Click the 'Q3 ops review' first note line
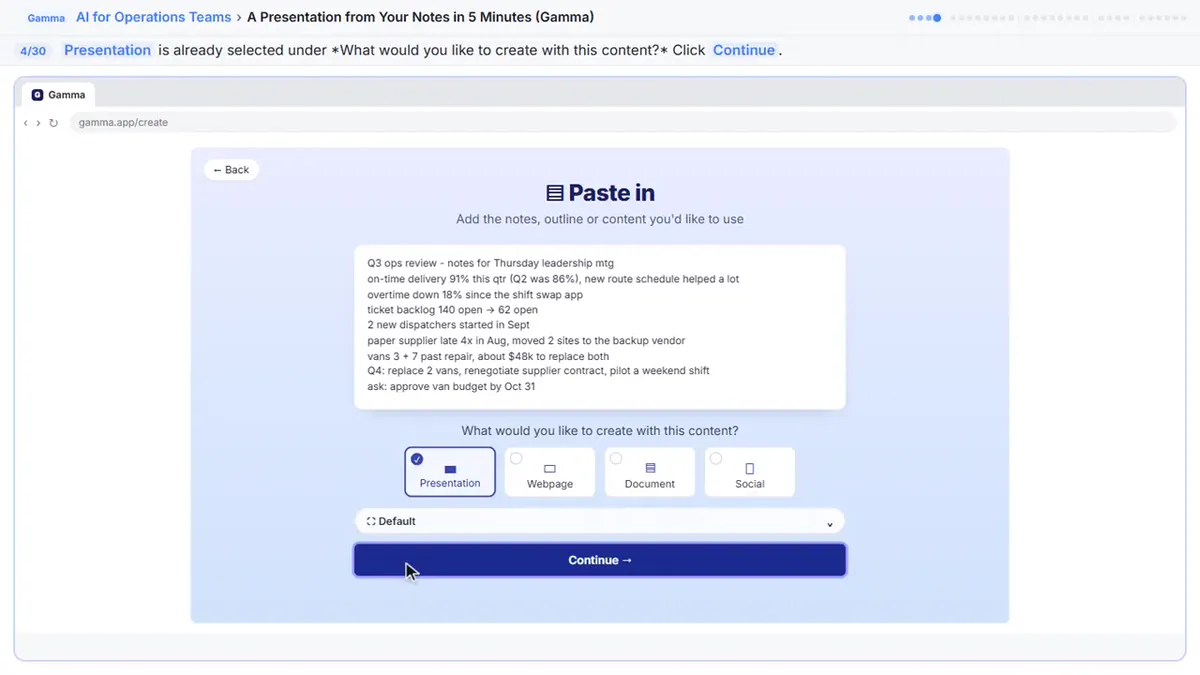This screenshot has height=675, width=1200. point(490,264)
